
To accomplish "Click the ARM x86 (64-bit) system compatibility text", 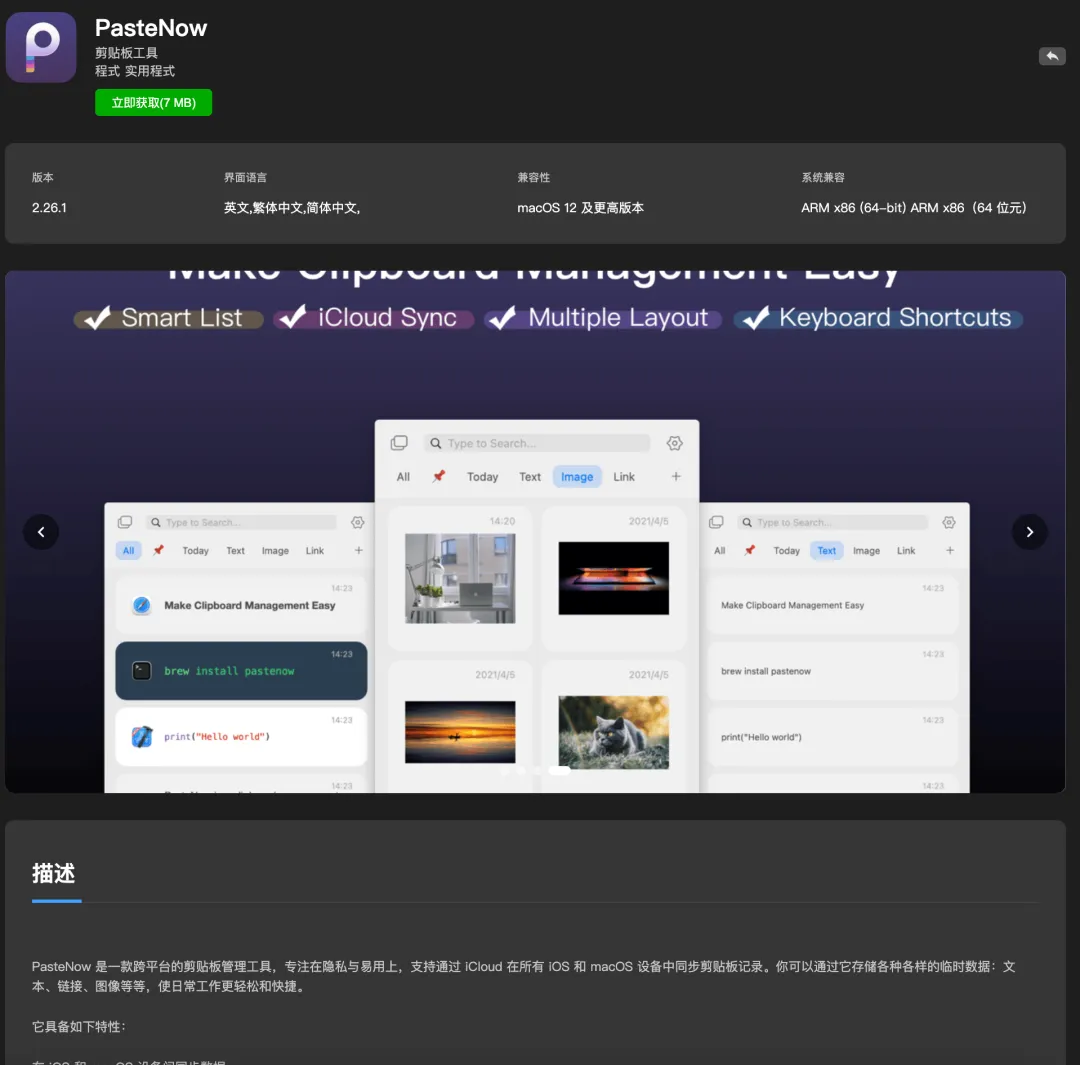I will (x=913, y=207).
